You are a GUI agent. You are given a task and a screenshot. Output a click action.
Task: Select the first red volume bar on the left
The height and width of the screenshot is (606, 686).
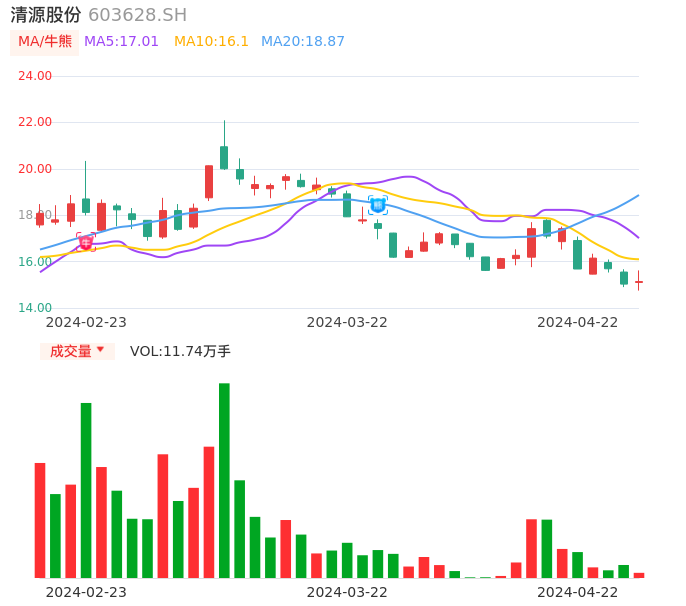click(40, 520)
